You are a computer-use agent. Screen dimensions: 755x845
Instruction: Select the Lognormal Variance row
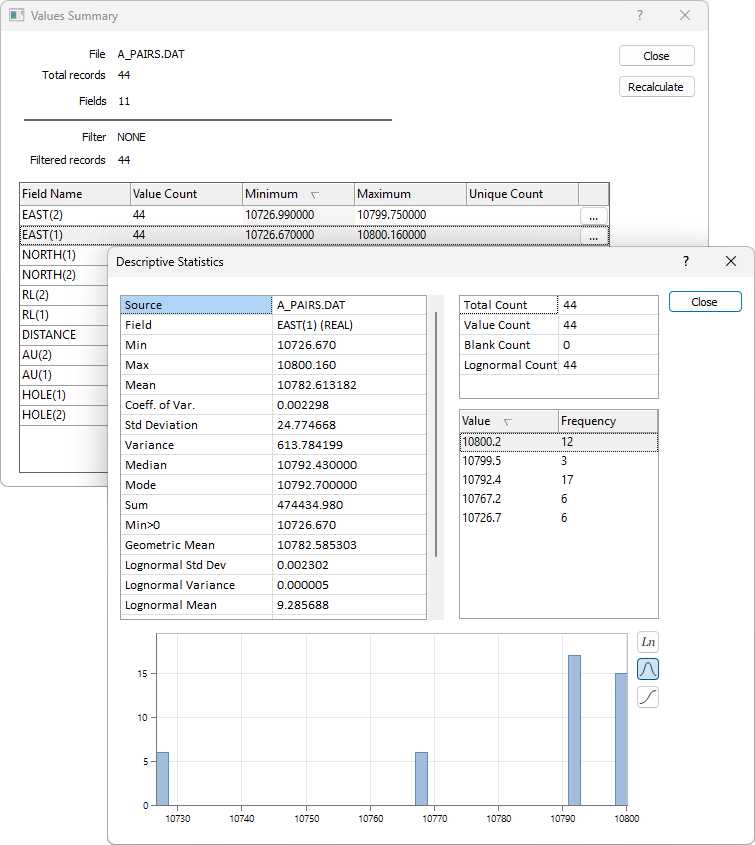(273, 585)
